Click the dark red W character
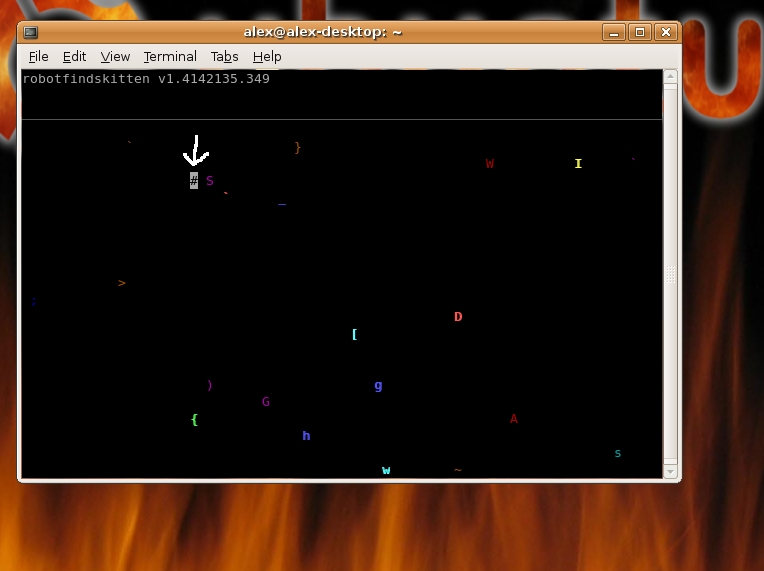 click(x=490, y=164)
